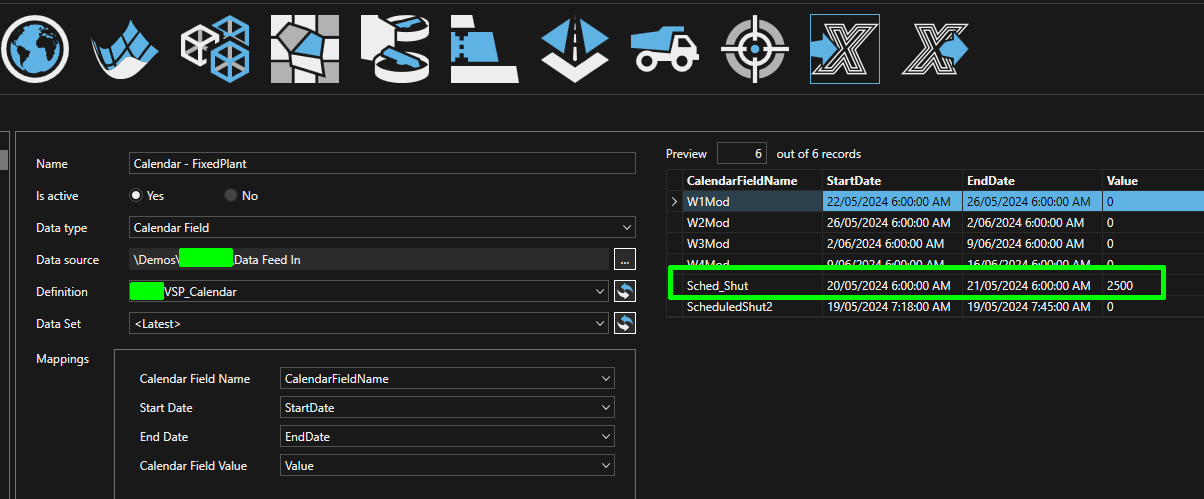The height and width of the screenshot is (499, 1204).
Task: Click the Data source browse button
Action: coord(625,260)
